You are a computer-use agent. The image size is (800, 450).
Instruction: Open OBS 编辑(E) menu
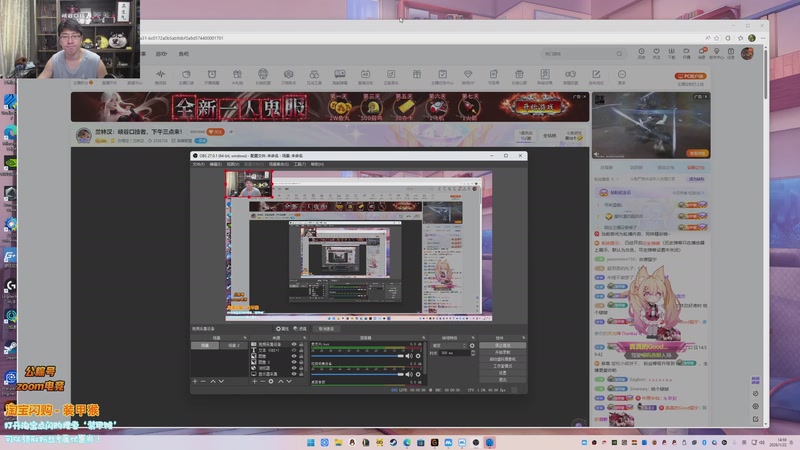click(x=216, y=164)
